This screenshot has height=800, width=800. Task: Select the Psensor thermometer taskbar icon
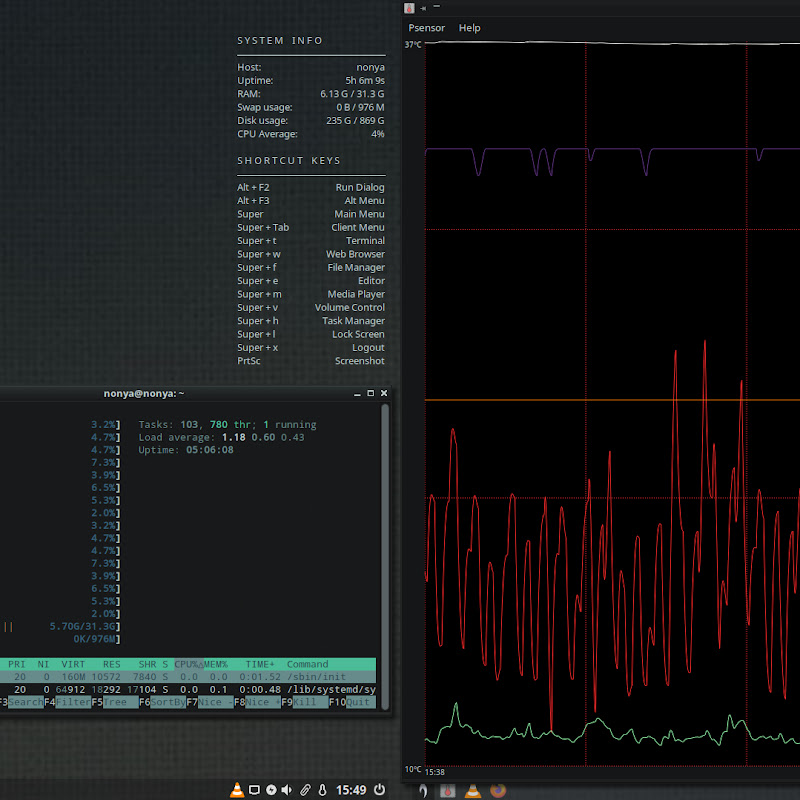(x=447, y=791)
